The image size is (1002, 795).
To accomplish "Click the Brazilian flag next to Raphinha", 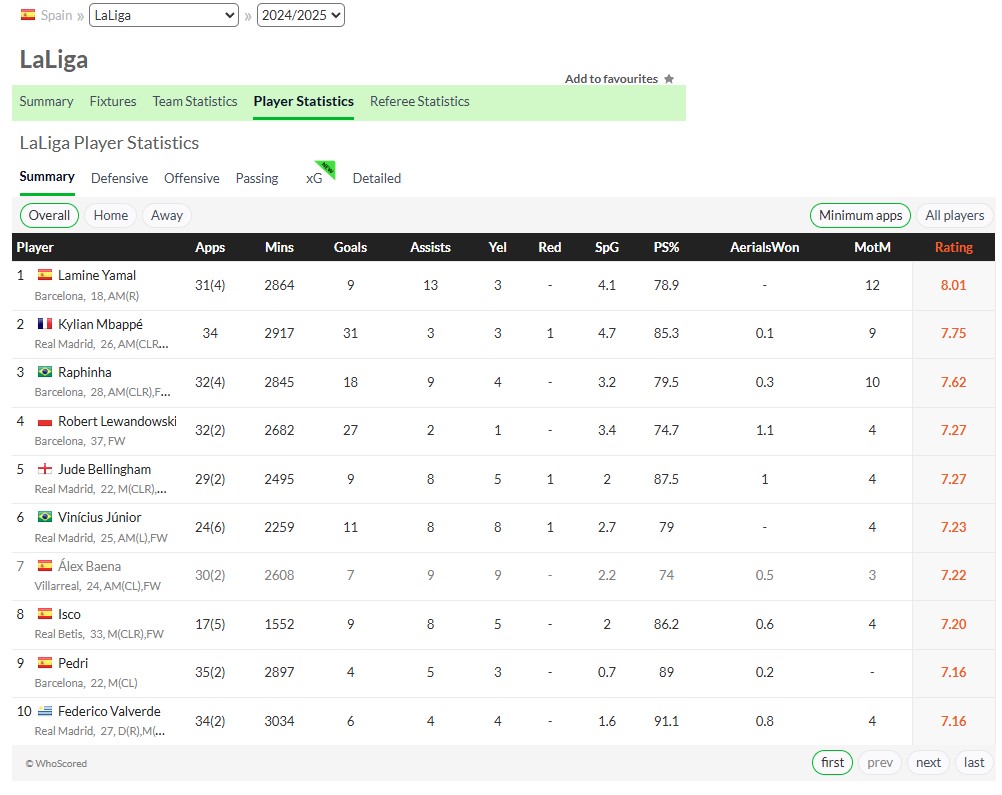I will tap(45, 372).
